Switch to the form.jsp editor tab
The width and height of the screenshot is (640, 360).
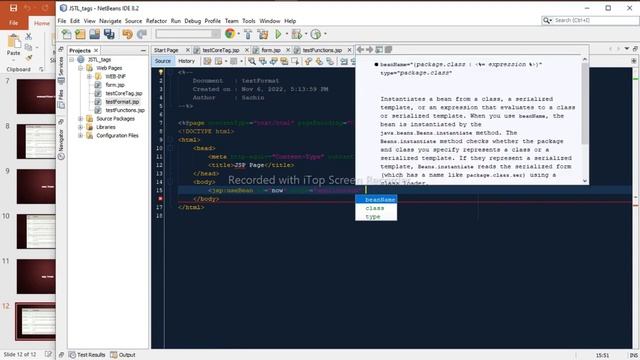271,50
